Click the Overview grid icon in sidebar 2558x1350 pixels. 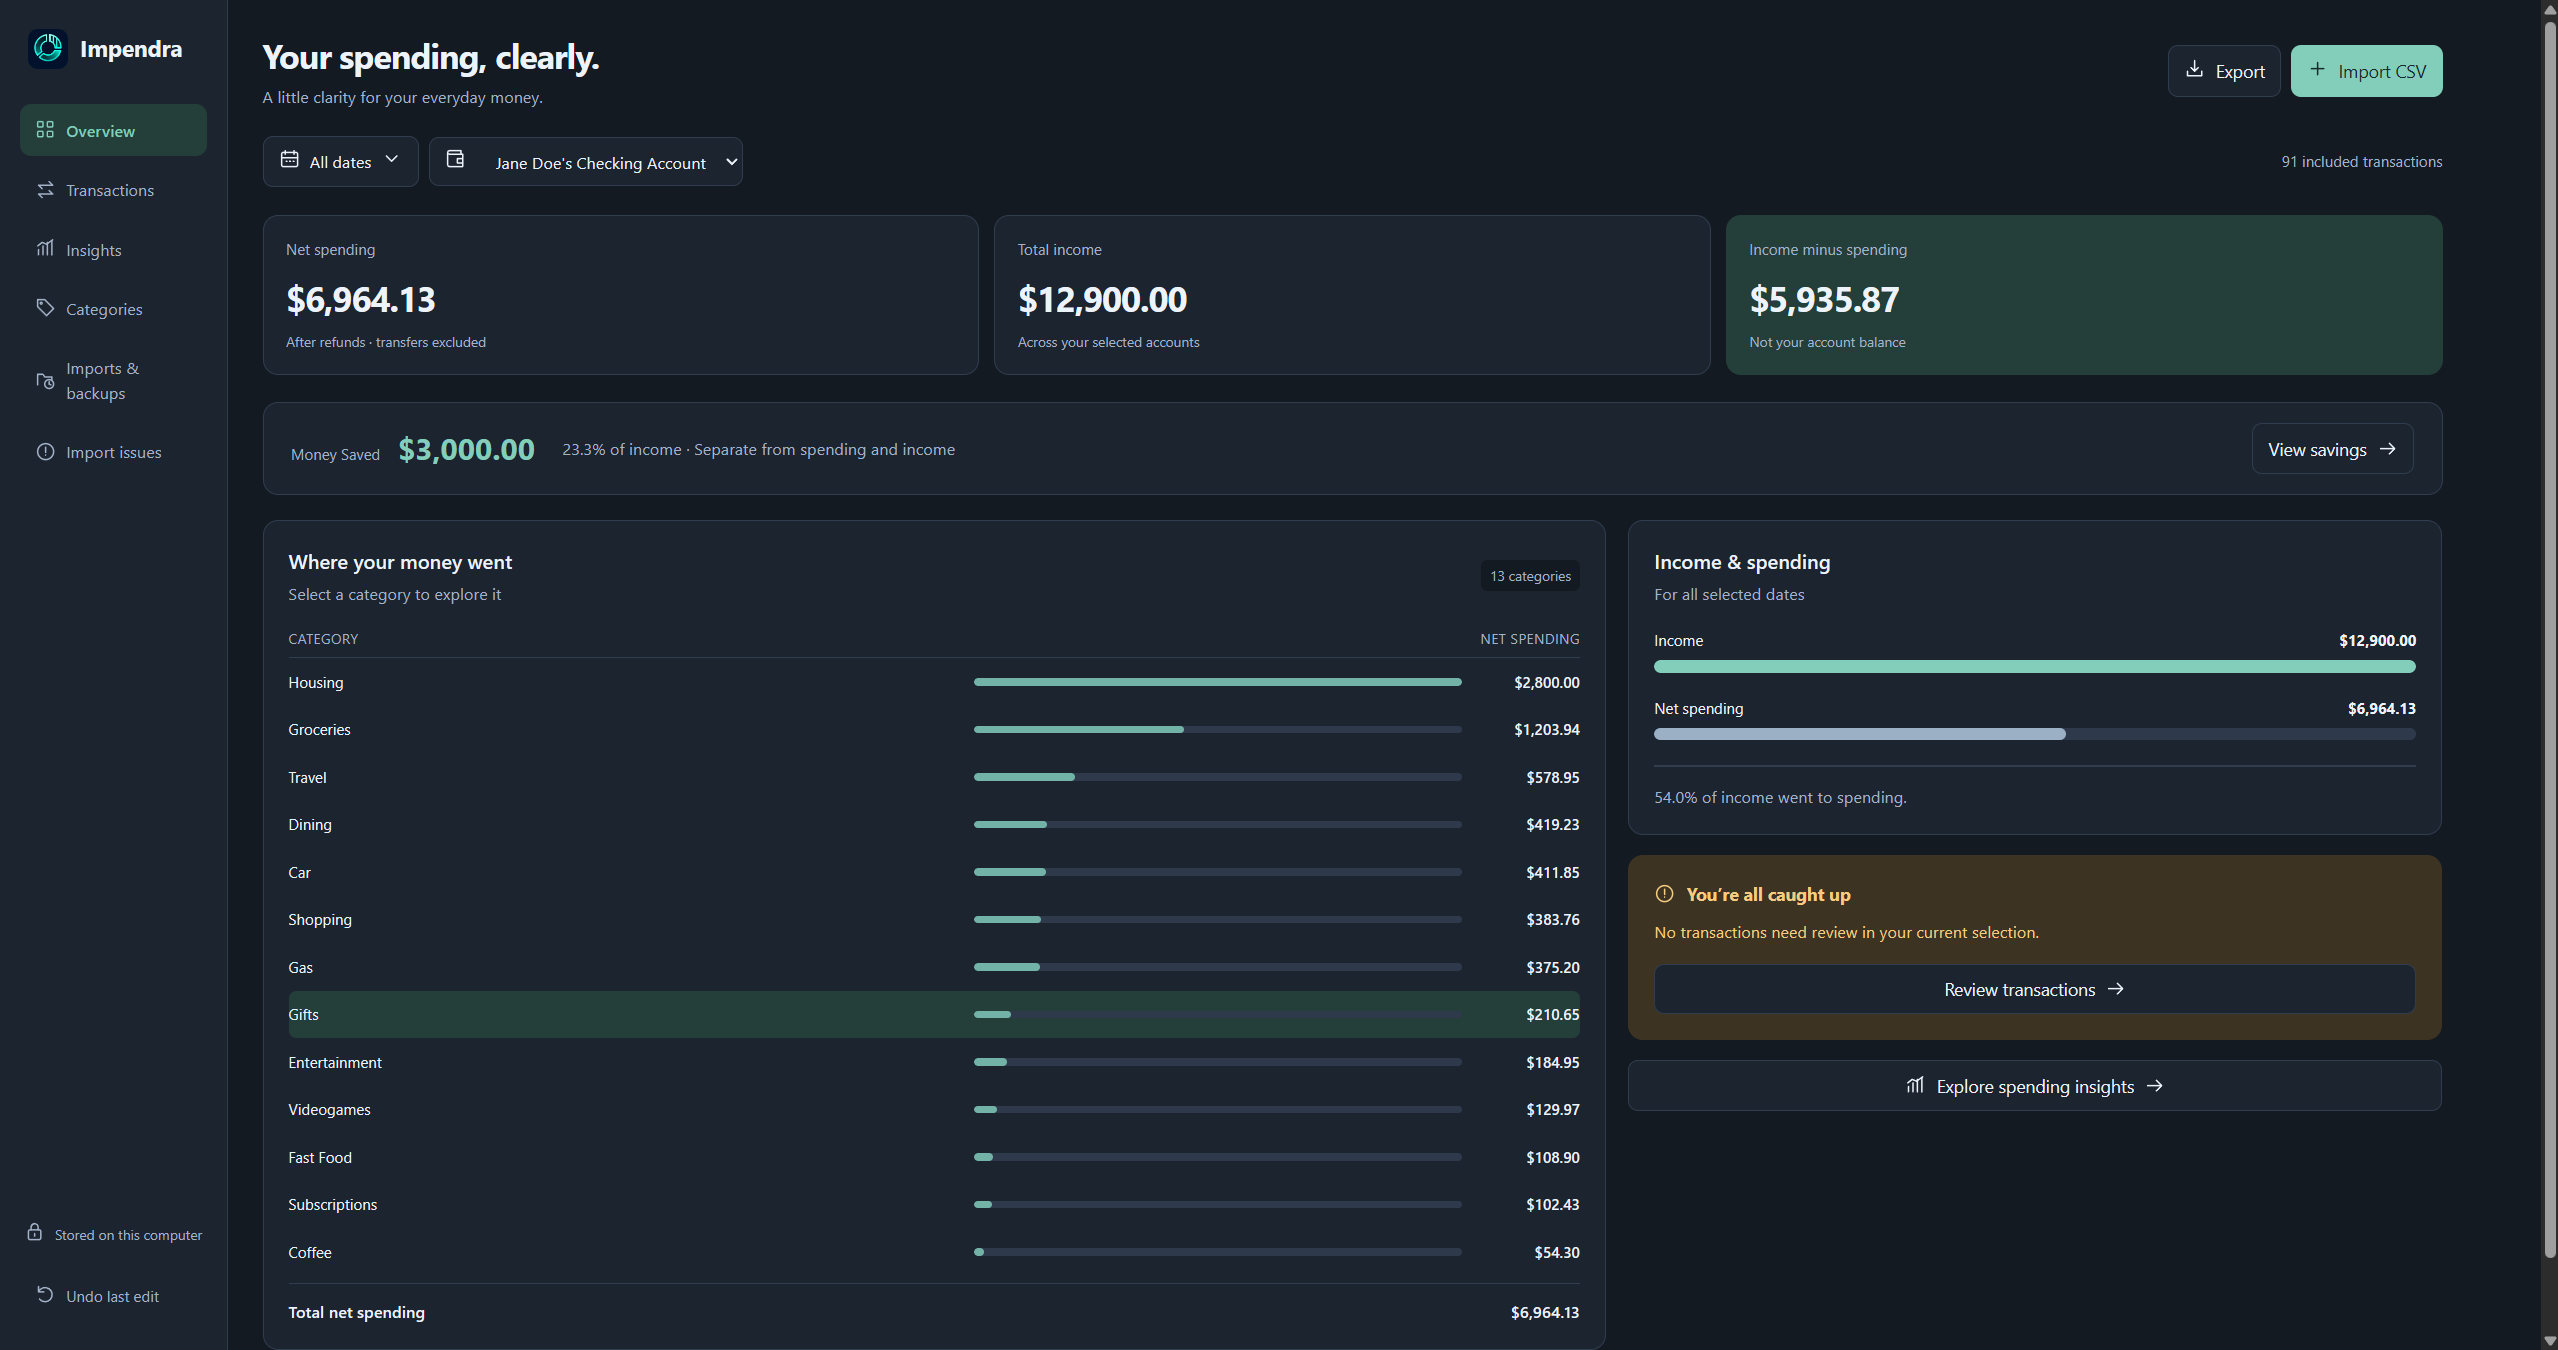[45, 130]
